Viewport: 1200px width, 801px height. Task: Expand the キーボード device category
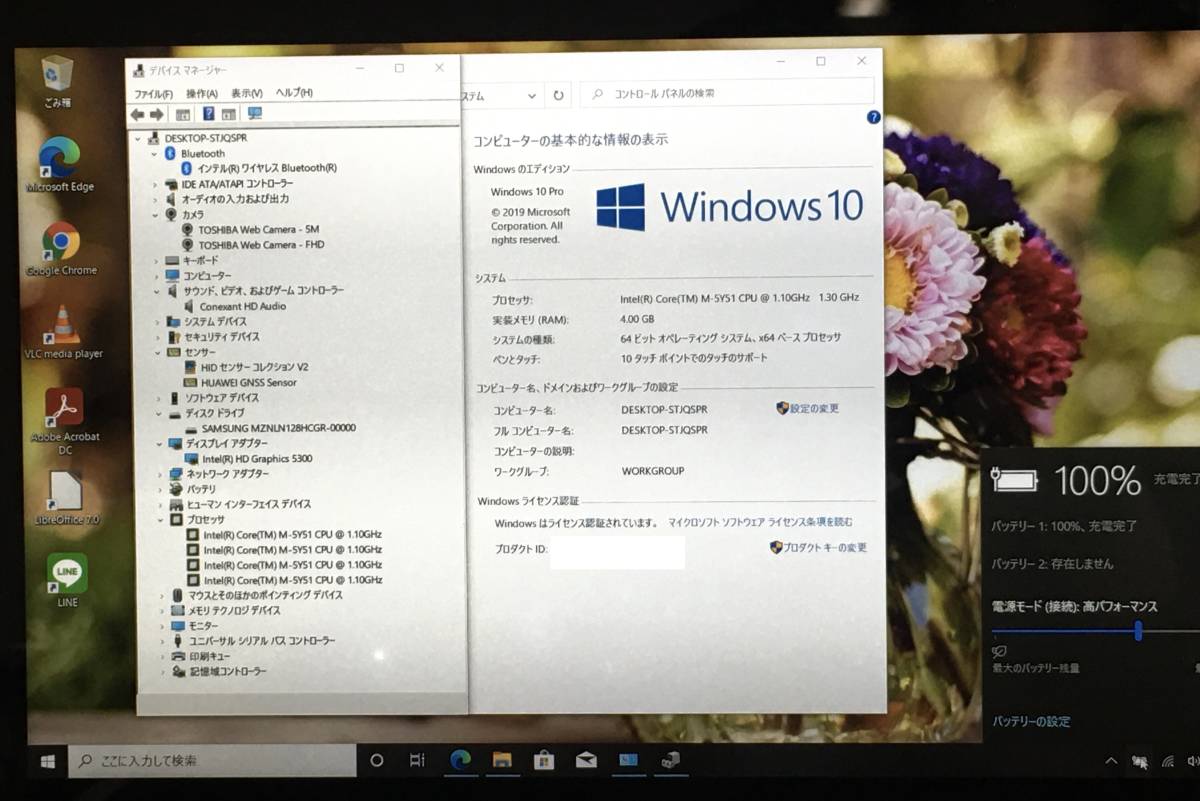tap(156, 260)
